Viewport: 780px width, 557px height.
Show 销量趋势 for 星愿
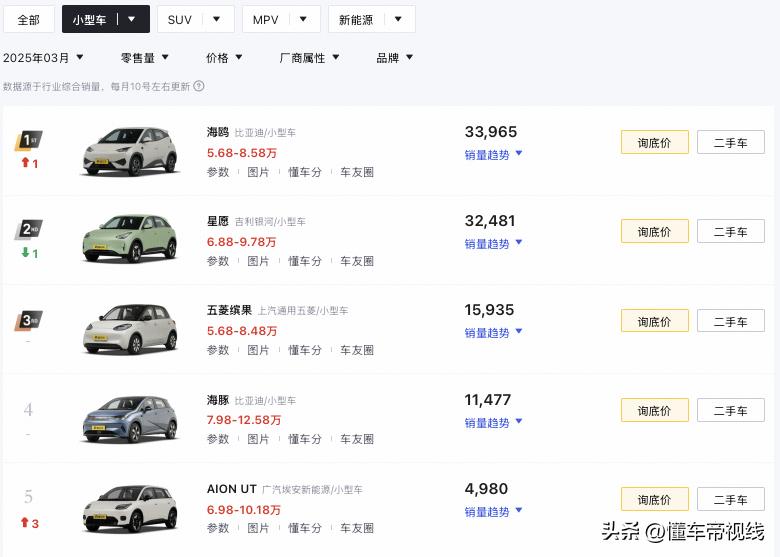[x=493, y=244]
